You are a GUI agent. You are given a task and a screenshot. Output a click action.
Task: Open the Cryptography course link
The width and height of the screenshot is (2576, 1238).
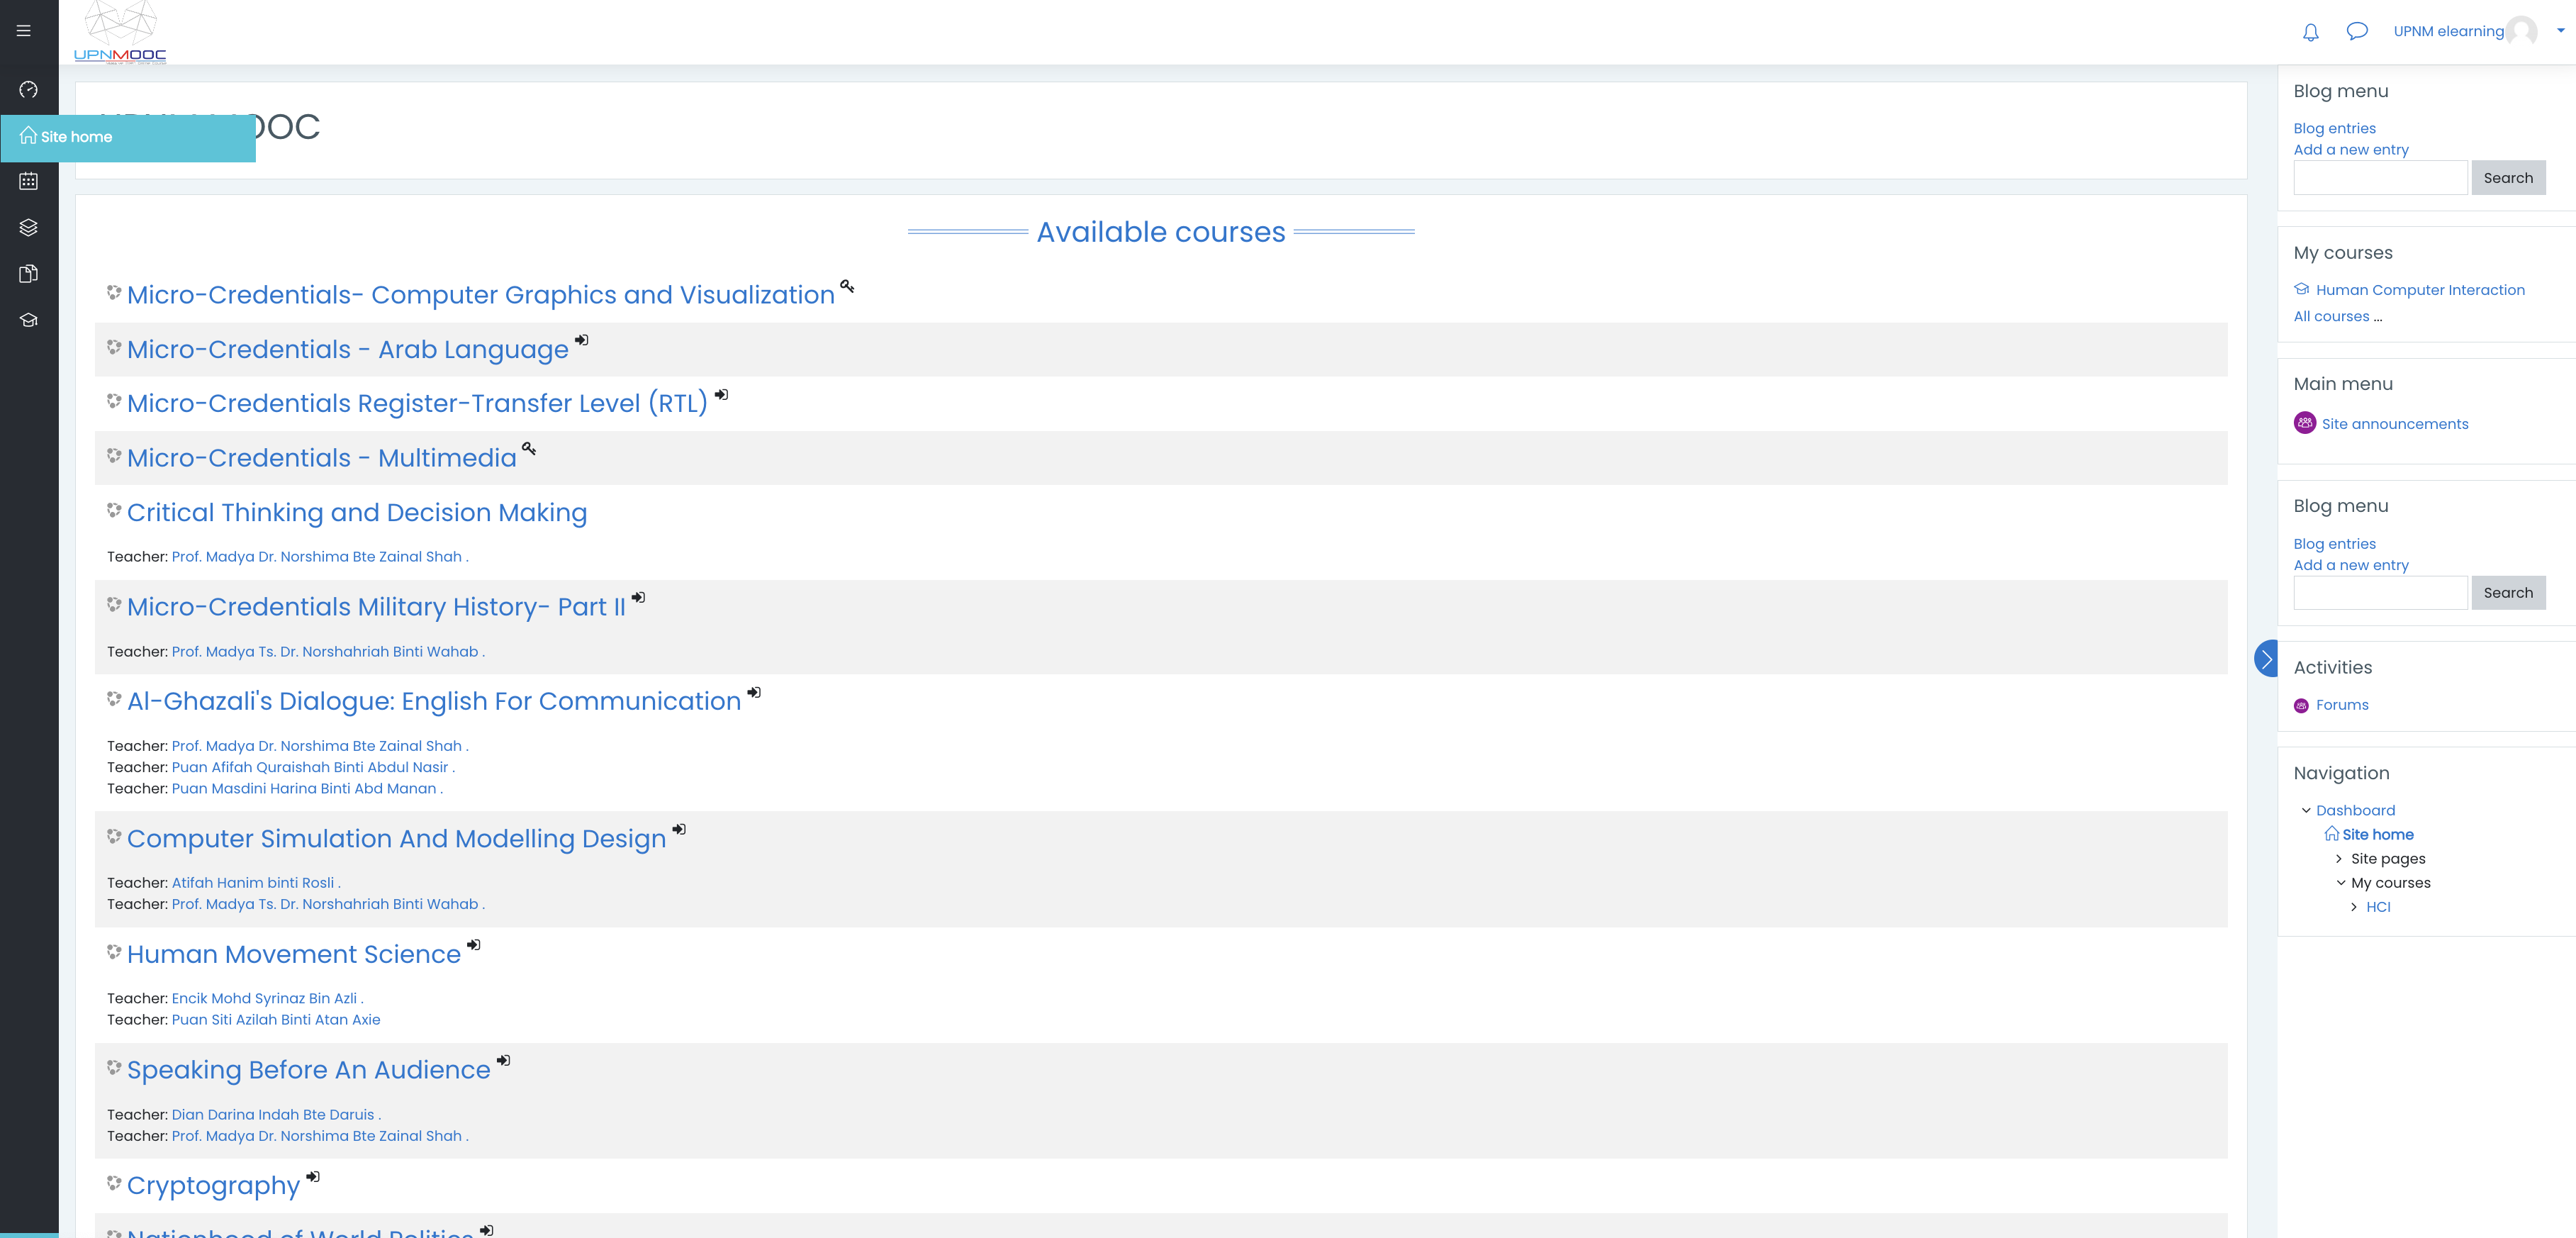pyautogui.click(x=213, y=1186)
